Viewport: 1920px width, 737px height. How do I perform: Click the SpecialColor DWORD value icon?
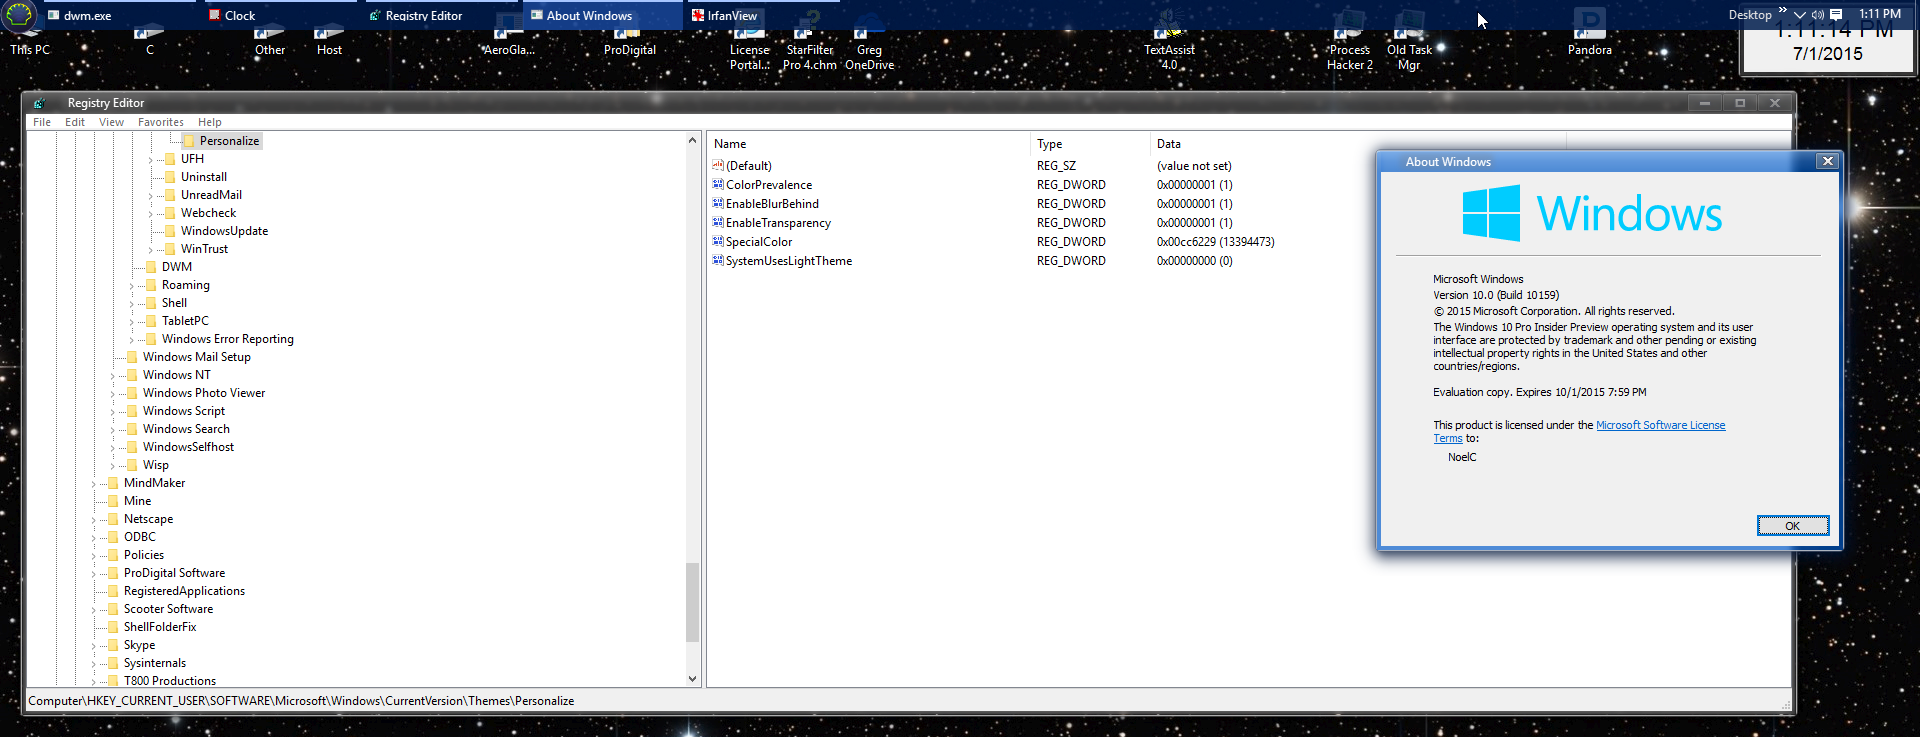(x=718, y=242)
